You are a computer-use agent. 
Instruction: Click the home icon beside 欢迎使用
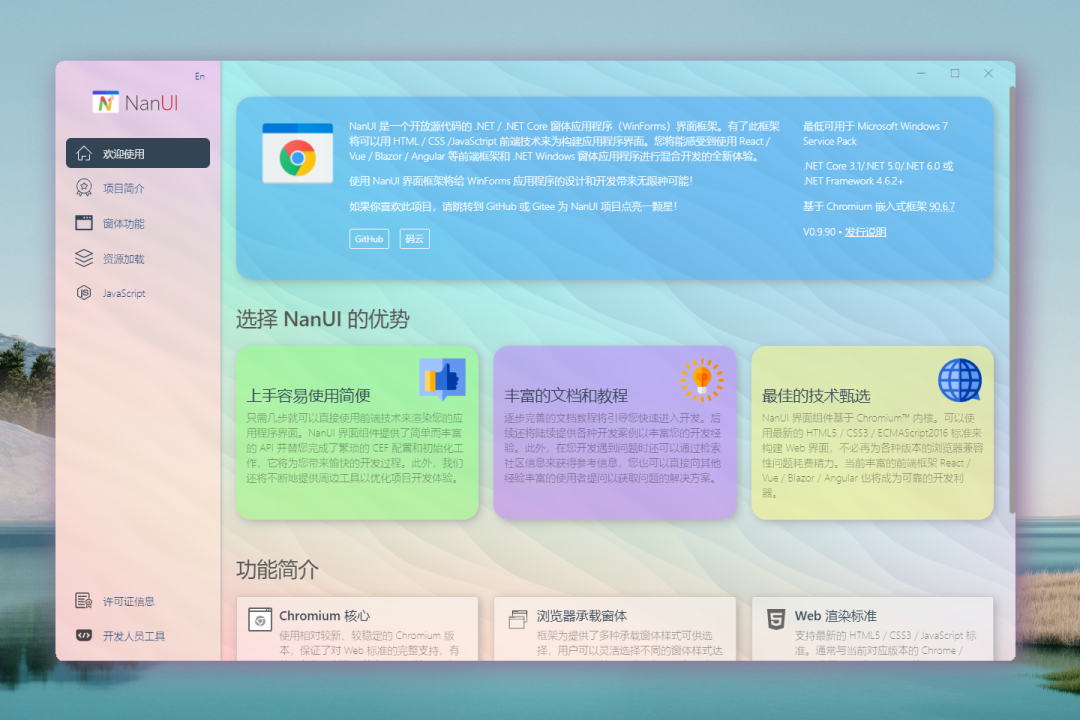(x=86, y=152)
